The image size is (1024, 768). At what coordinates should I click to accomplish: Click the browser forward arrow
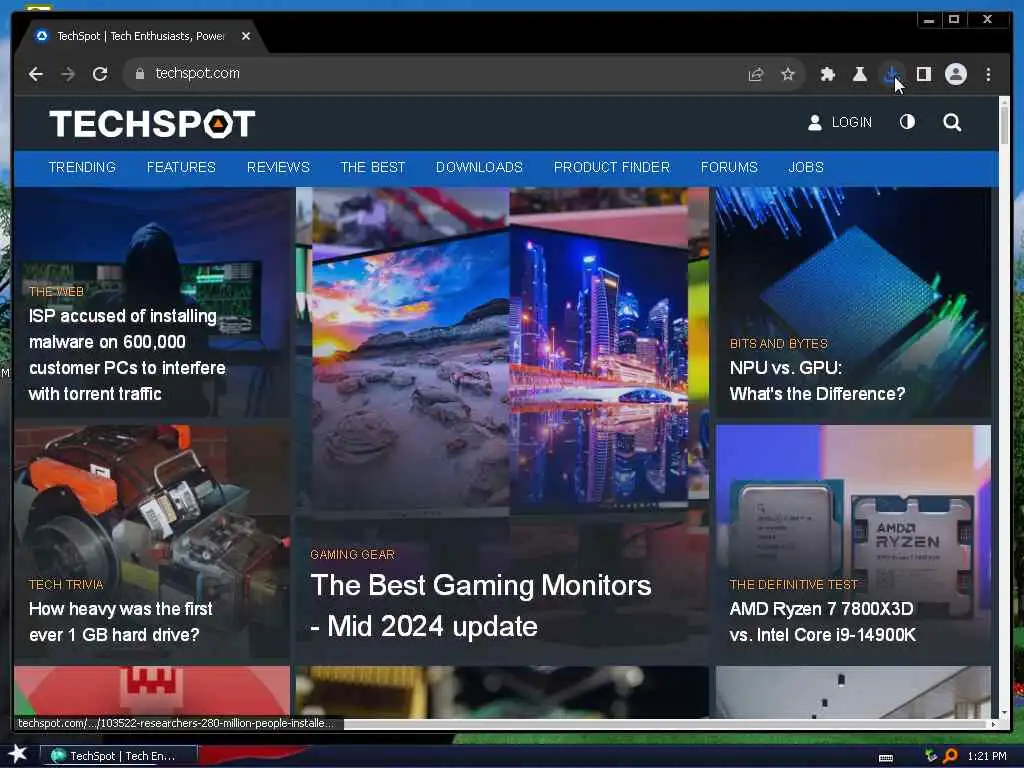tap(68, 74)
